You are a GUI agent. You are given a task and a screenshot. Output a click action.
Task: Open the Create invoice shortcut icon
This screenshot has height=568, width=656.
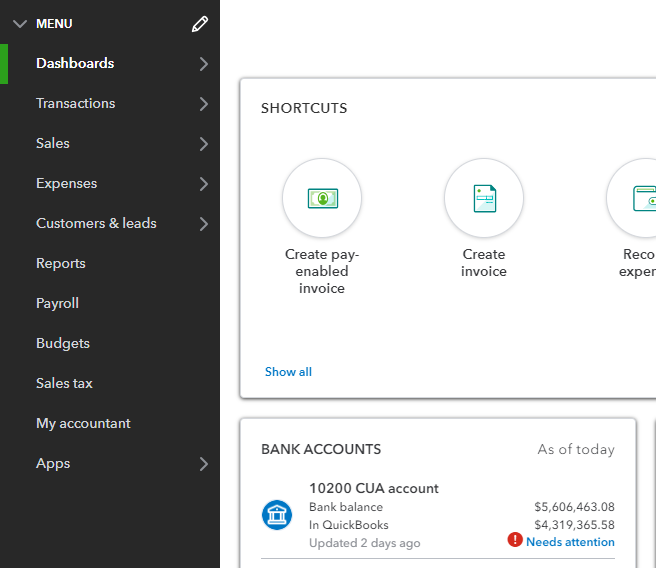pyautogui.click(x=484, y=198)
